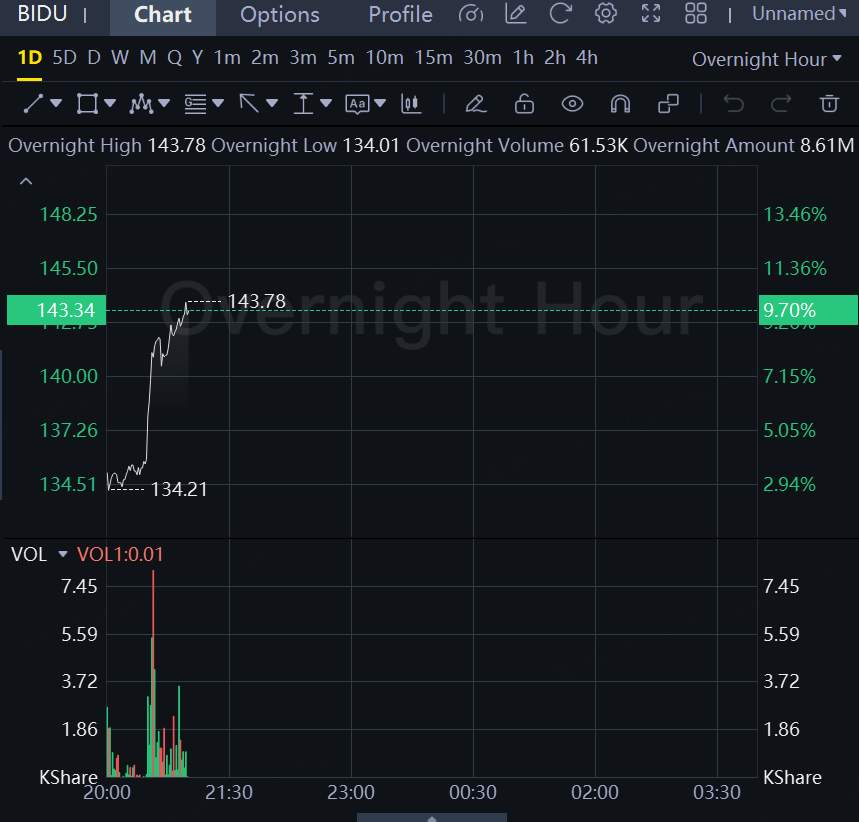Select the Fibonacci/level lines tool
Image resolution: width=859 pixels, height=822 pixels.
[x=195, y=104]
